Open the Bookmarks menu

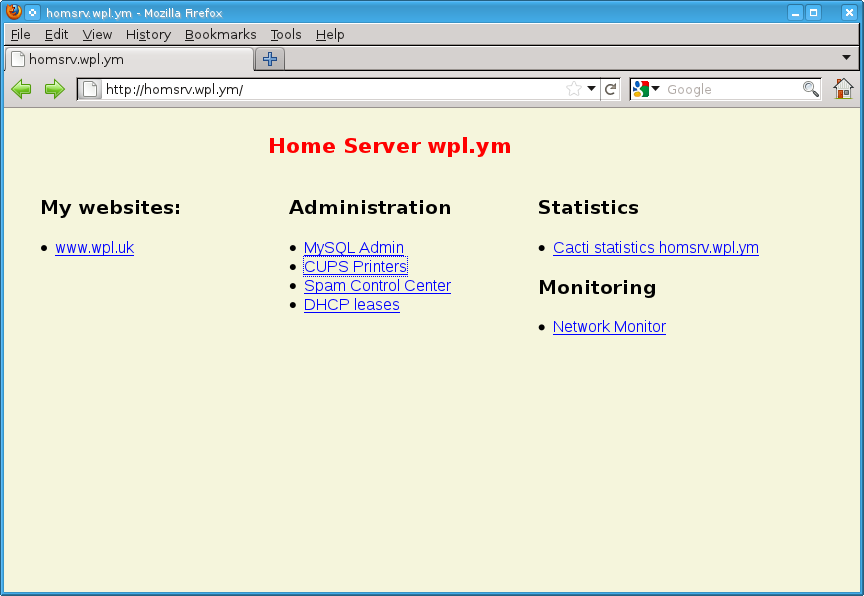(x=220, y=35)
